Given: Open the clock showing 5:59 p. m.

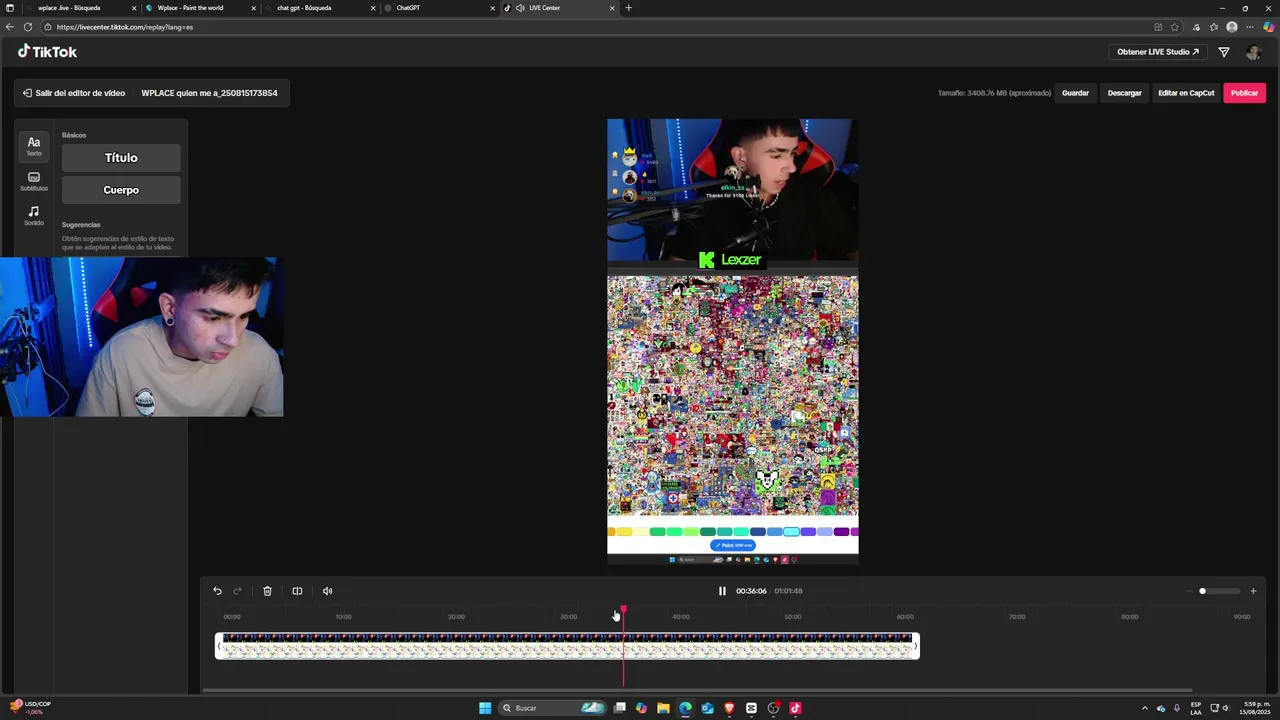Looking at the screenshot, I should coord(1256,708).
